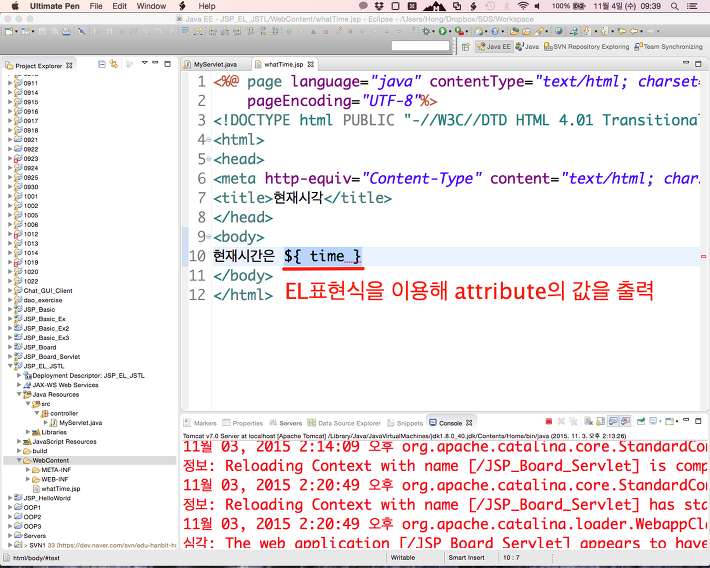
Task: Minimize the Project Explorer panel
Action: (x=155, y=63)
